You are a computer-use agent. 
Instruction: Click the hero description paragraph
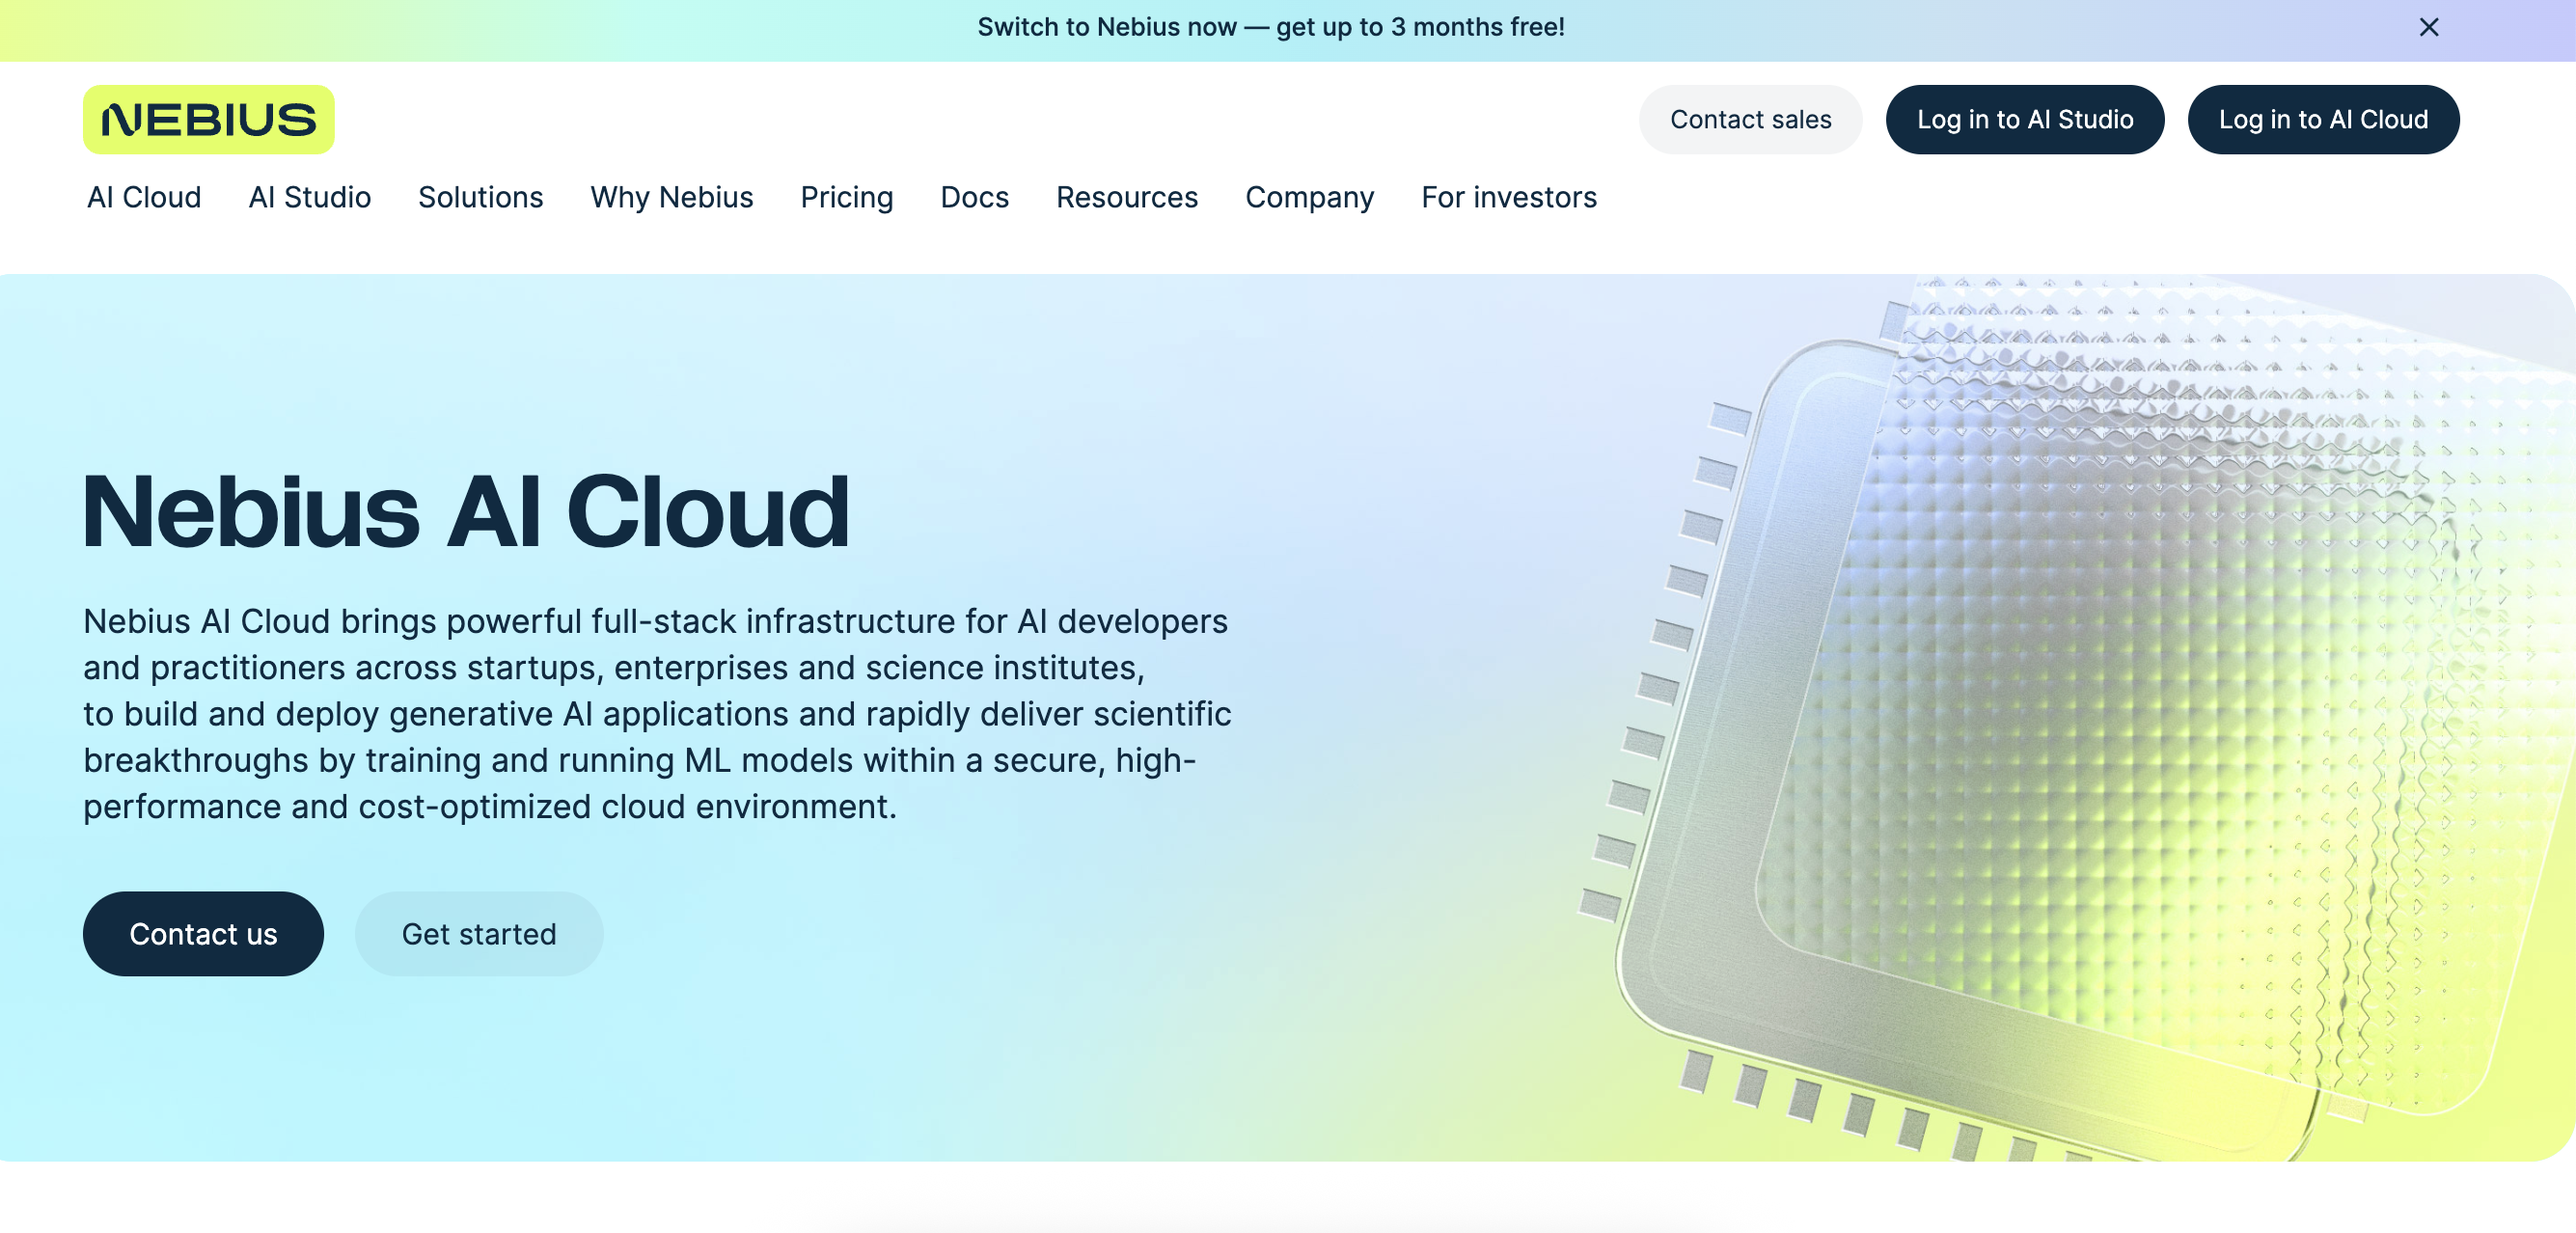pyautogui.click(x=655, y=713)
